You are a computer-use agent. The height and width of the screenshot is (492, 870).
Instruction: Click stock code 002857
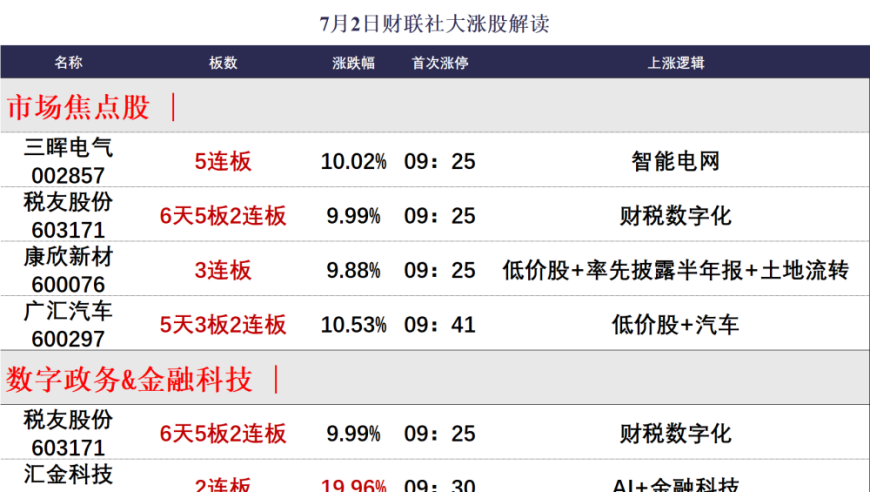point(68,176)
